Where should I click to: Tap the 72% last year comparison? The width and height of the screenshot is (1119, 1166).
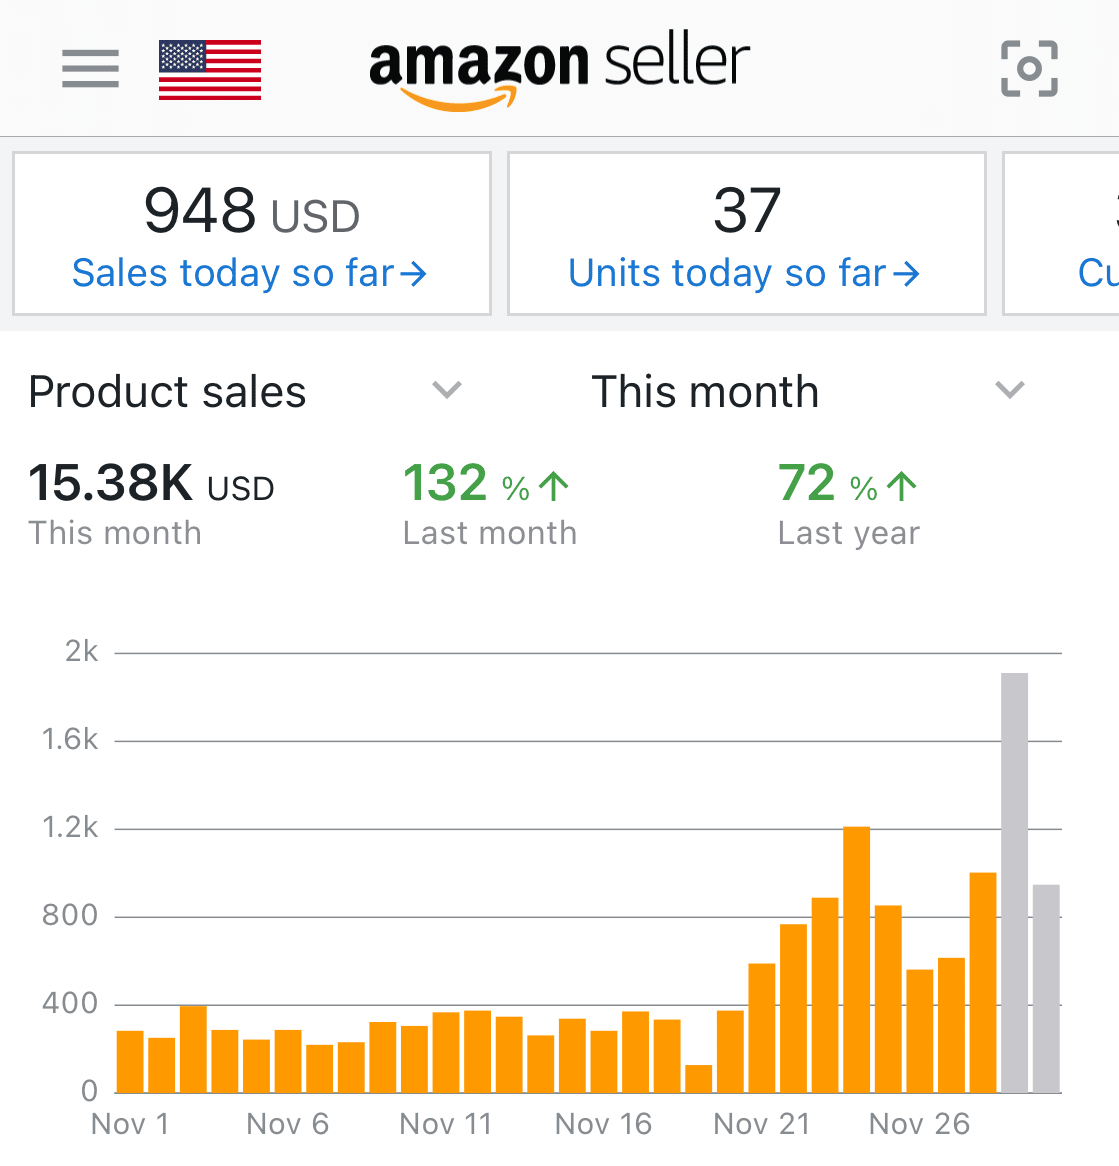[848, 504]
